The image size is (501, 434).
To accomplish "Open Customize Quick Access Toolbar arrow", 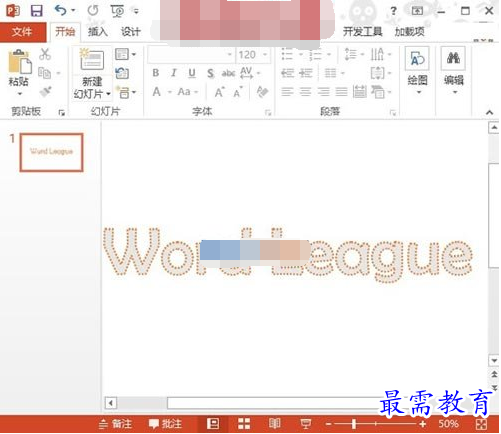I will coord(136,11).
